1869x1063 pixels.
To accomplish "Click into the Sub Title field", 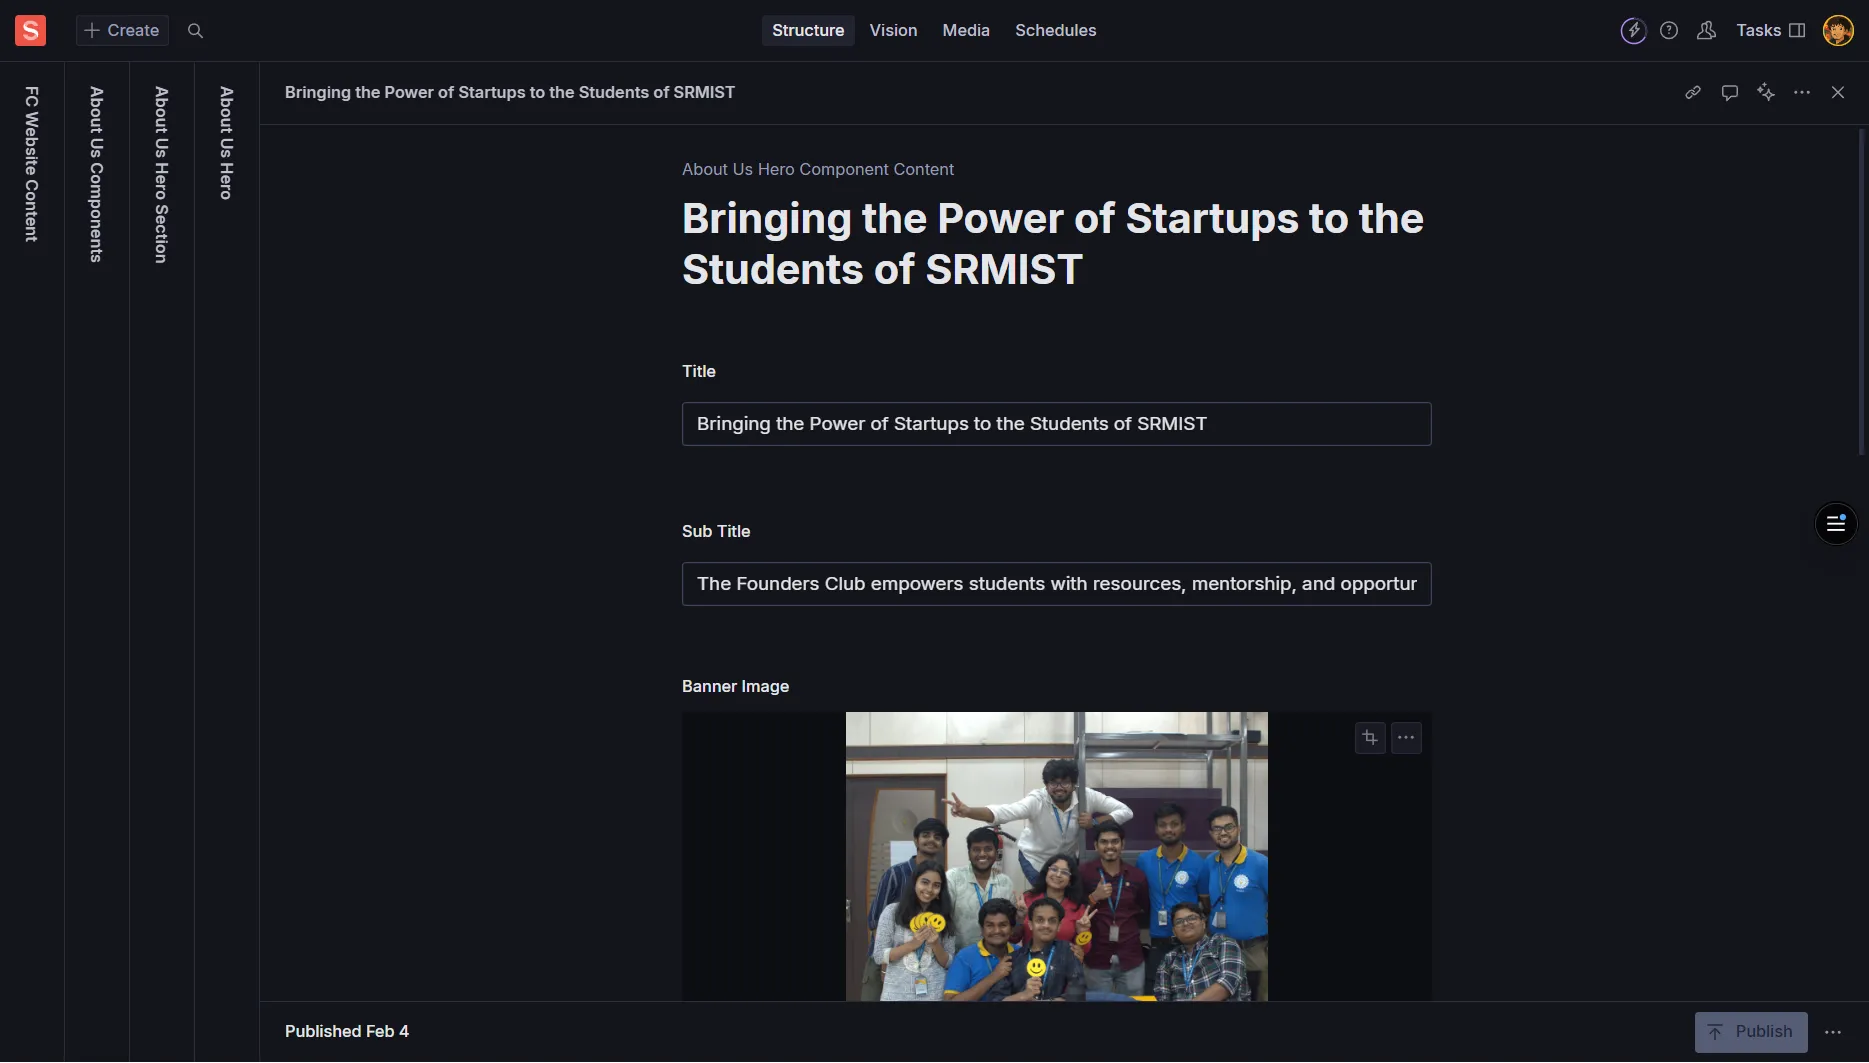I will click(x=1056, y=584).
